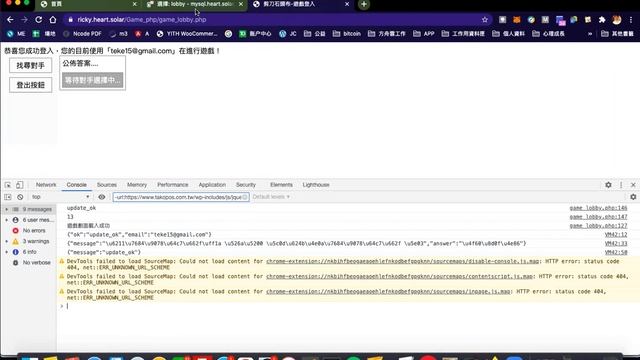Switch to the Console panel
Image resolution: width=640 pixels, height=360 pixels.
(76, 185)
